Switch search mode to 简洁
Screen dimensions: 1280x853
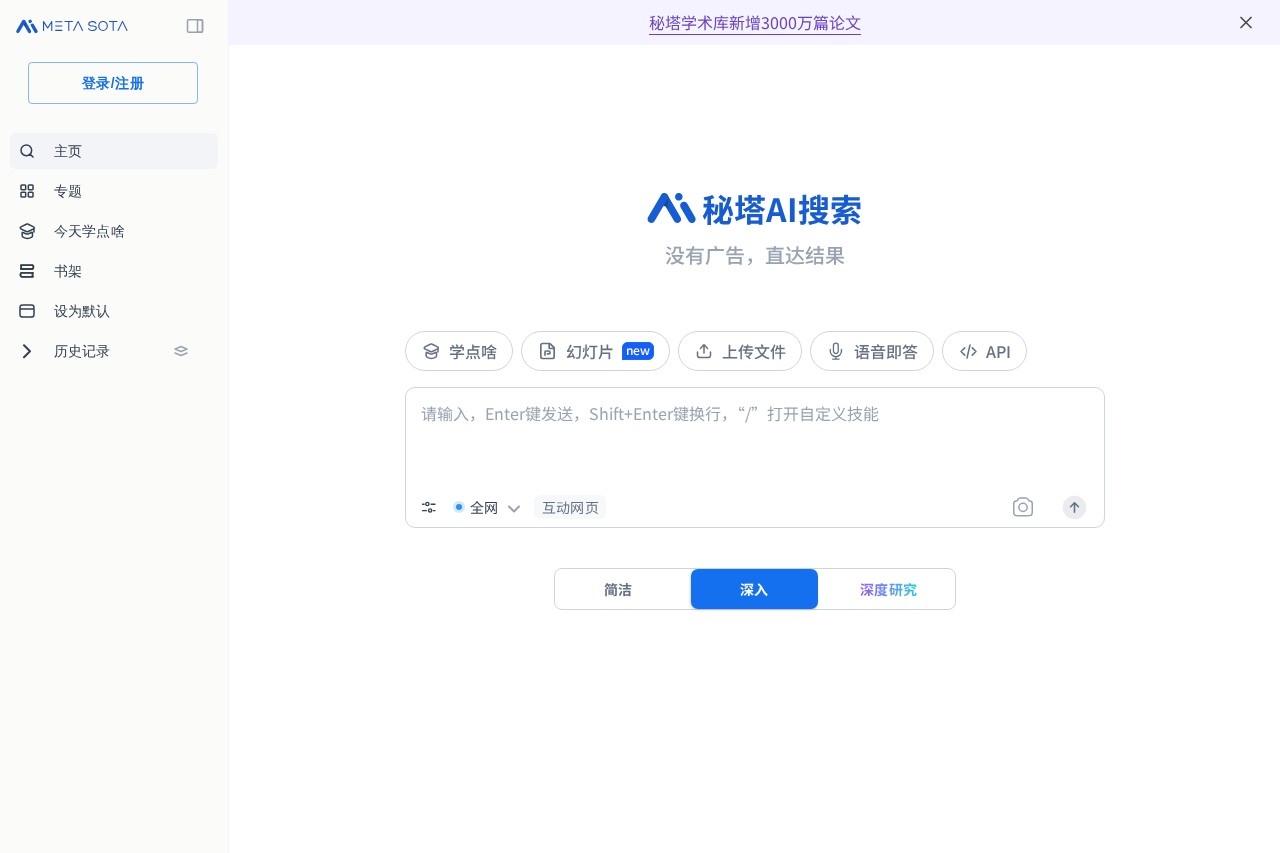pyautogui.click(x=618, y=589)
